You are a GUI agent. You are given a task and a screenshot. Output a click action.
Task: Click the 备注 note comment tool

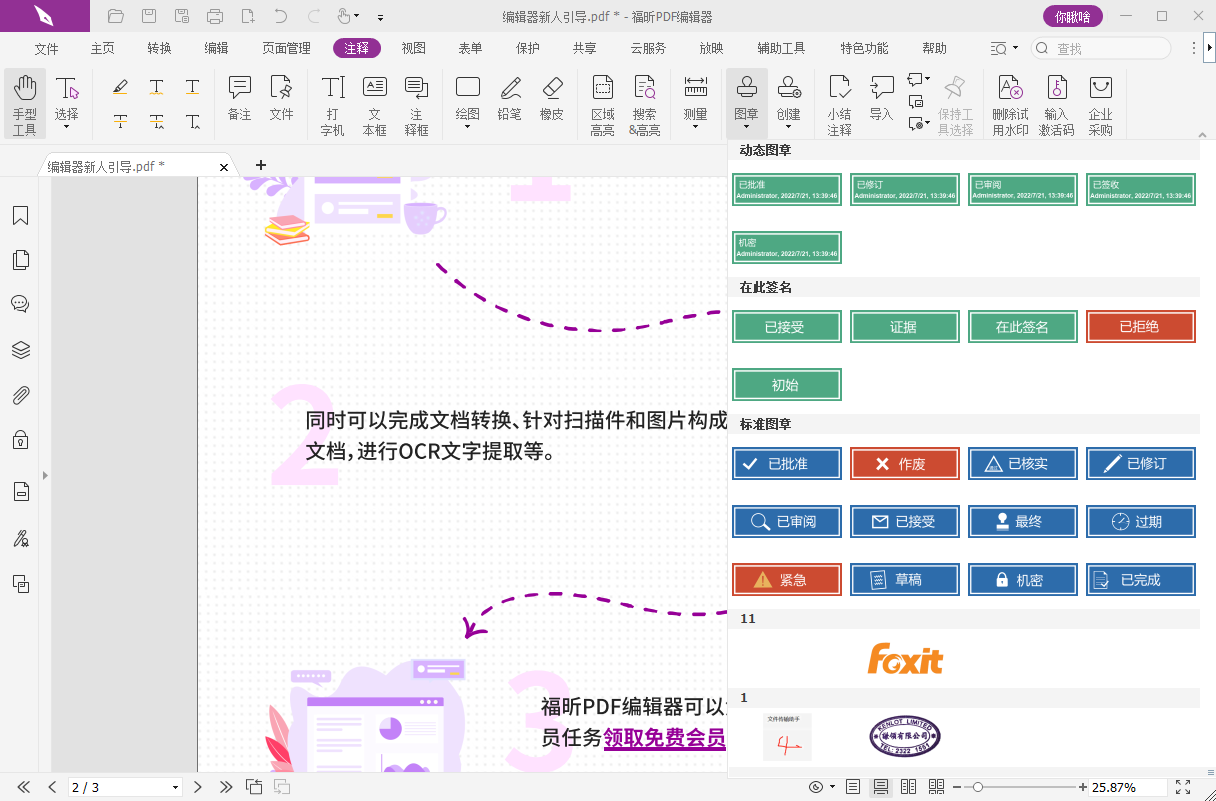(239, 99)
